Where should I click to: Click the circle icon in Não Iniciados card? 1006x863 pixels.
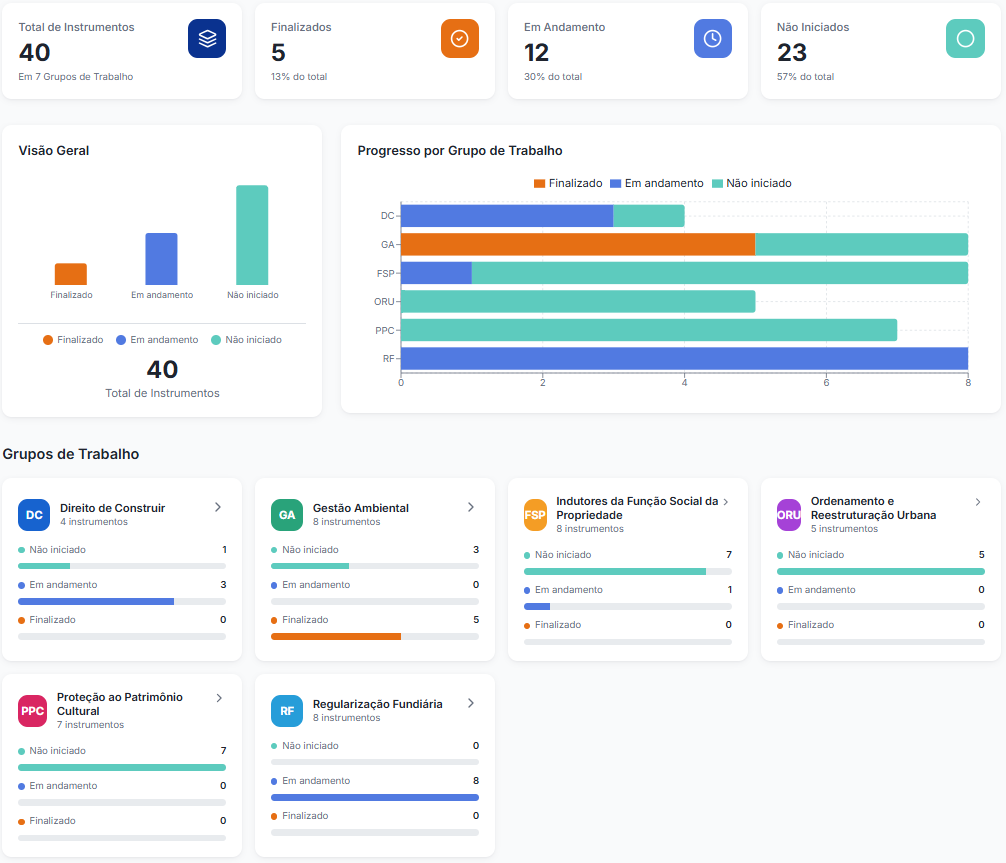tap(965, 38)
